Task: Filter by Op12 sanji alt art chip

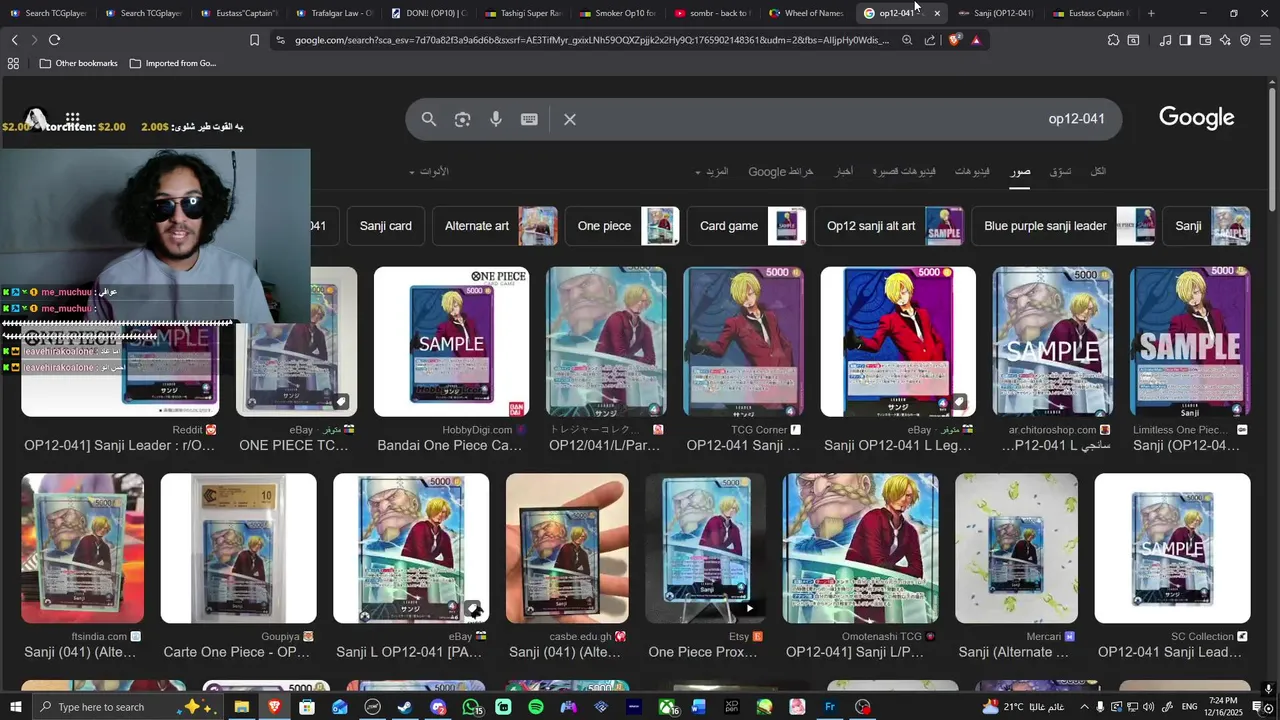Action: tap(889, 226)
